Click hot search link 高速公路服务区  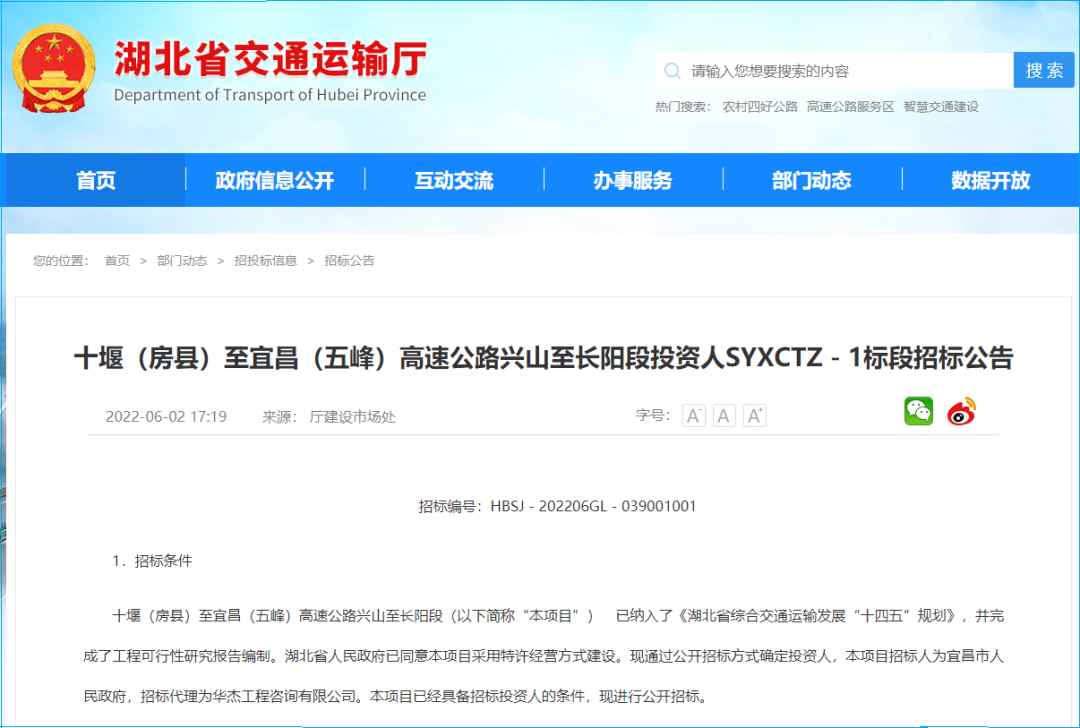(850, 107)
